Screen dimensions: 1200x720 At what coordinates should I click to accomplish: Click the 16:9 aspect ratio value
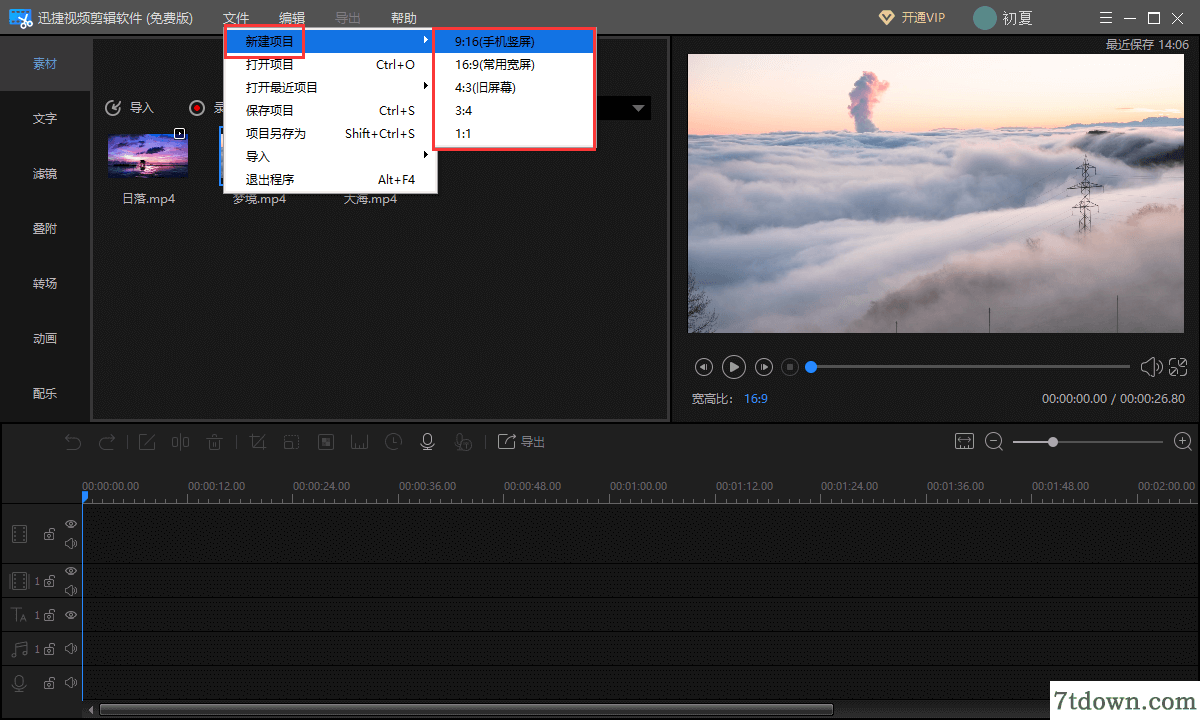coord(756,398)
